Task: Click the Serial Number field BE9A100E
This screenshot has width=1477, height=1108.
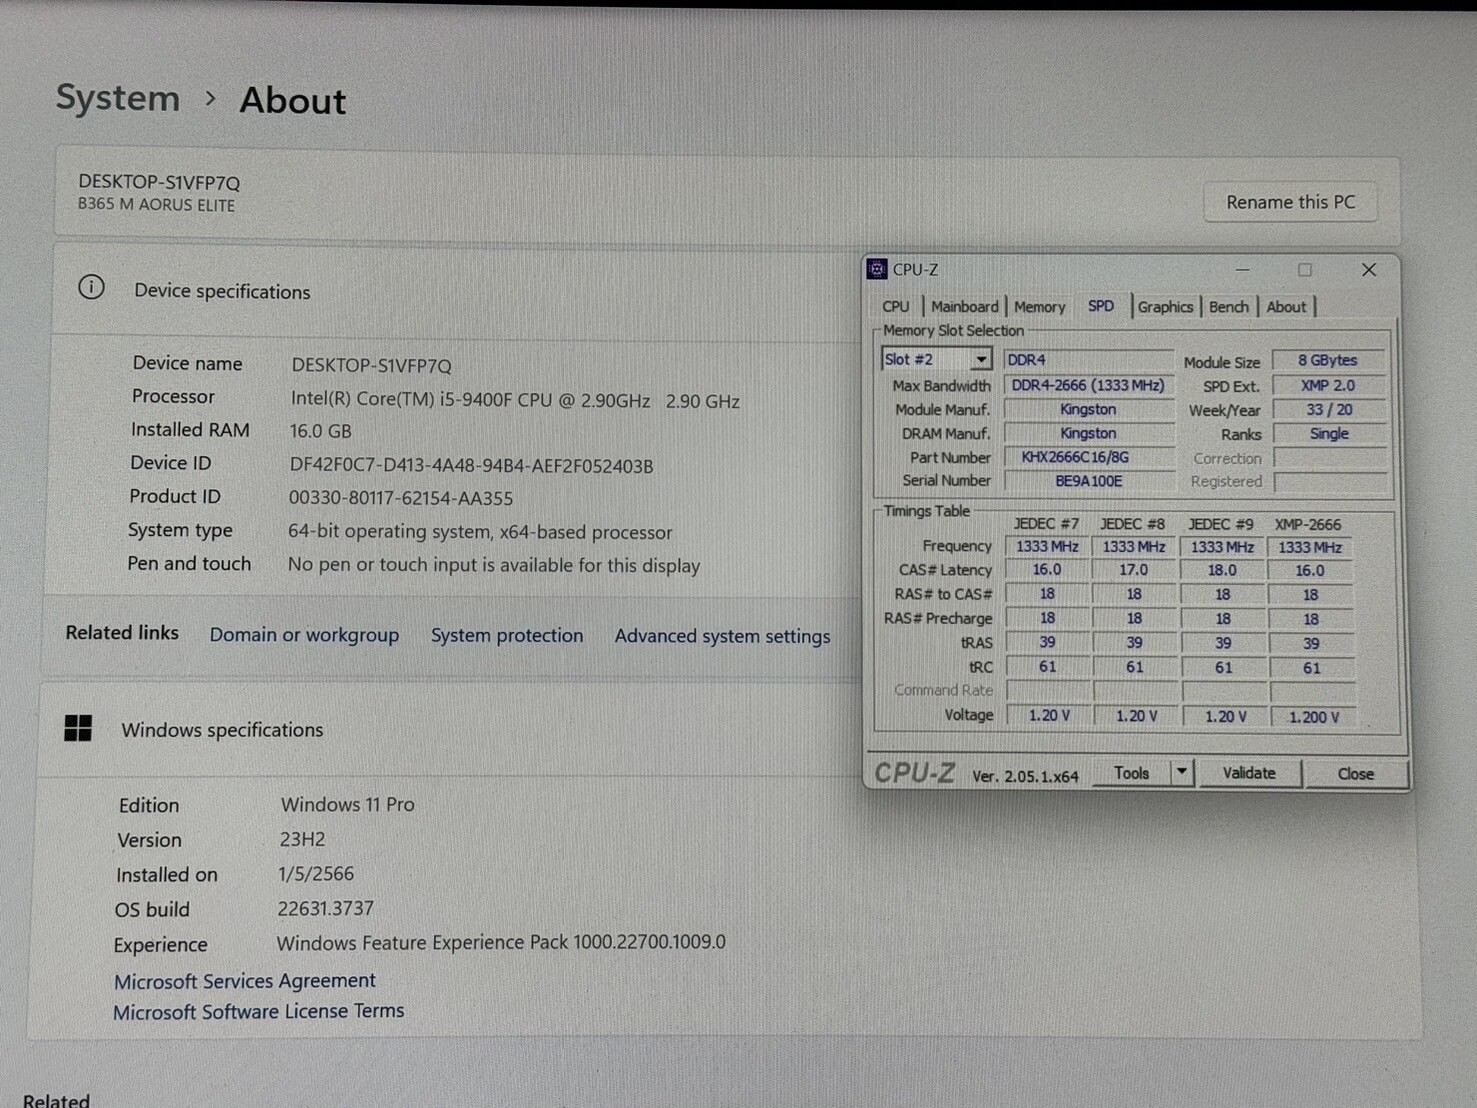Action: [x=1088, y=481]
